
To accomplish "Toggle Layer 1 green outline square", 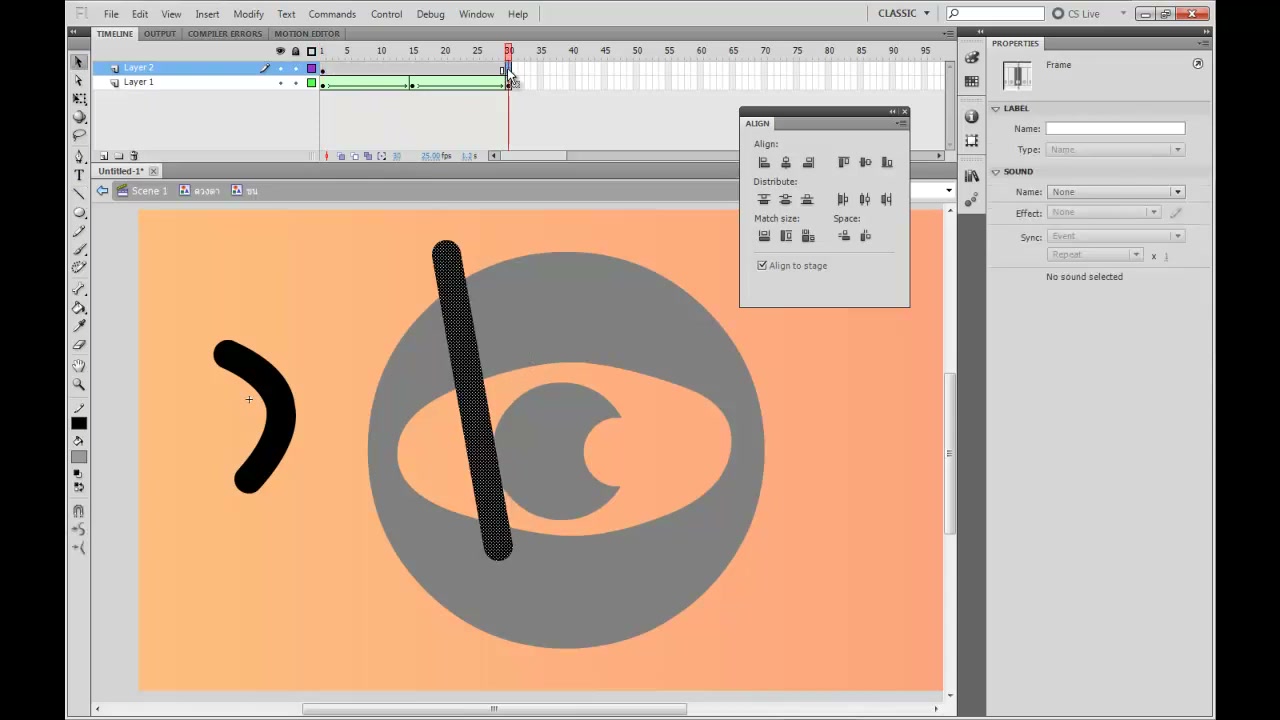I will (x=311, y=83).
